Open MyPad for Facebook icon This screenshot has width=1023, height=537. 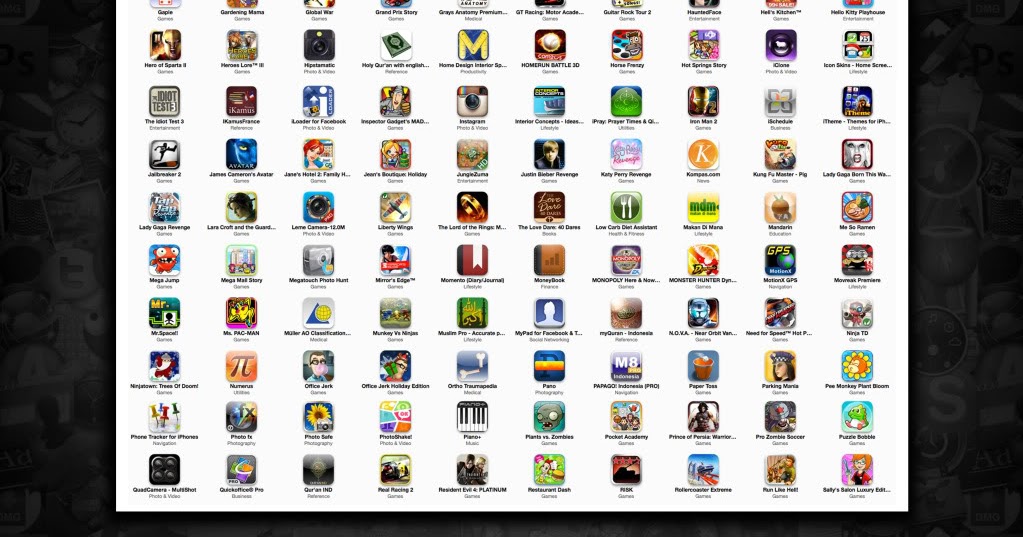549,313
